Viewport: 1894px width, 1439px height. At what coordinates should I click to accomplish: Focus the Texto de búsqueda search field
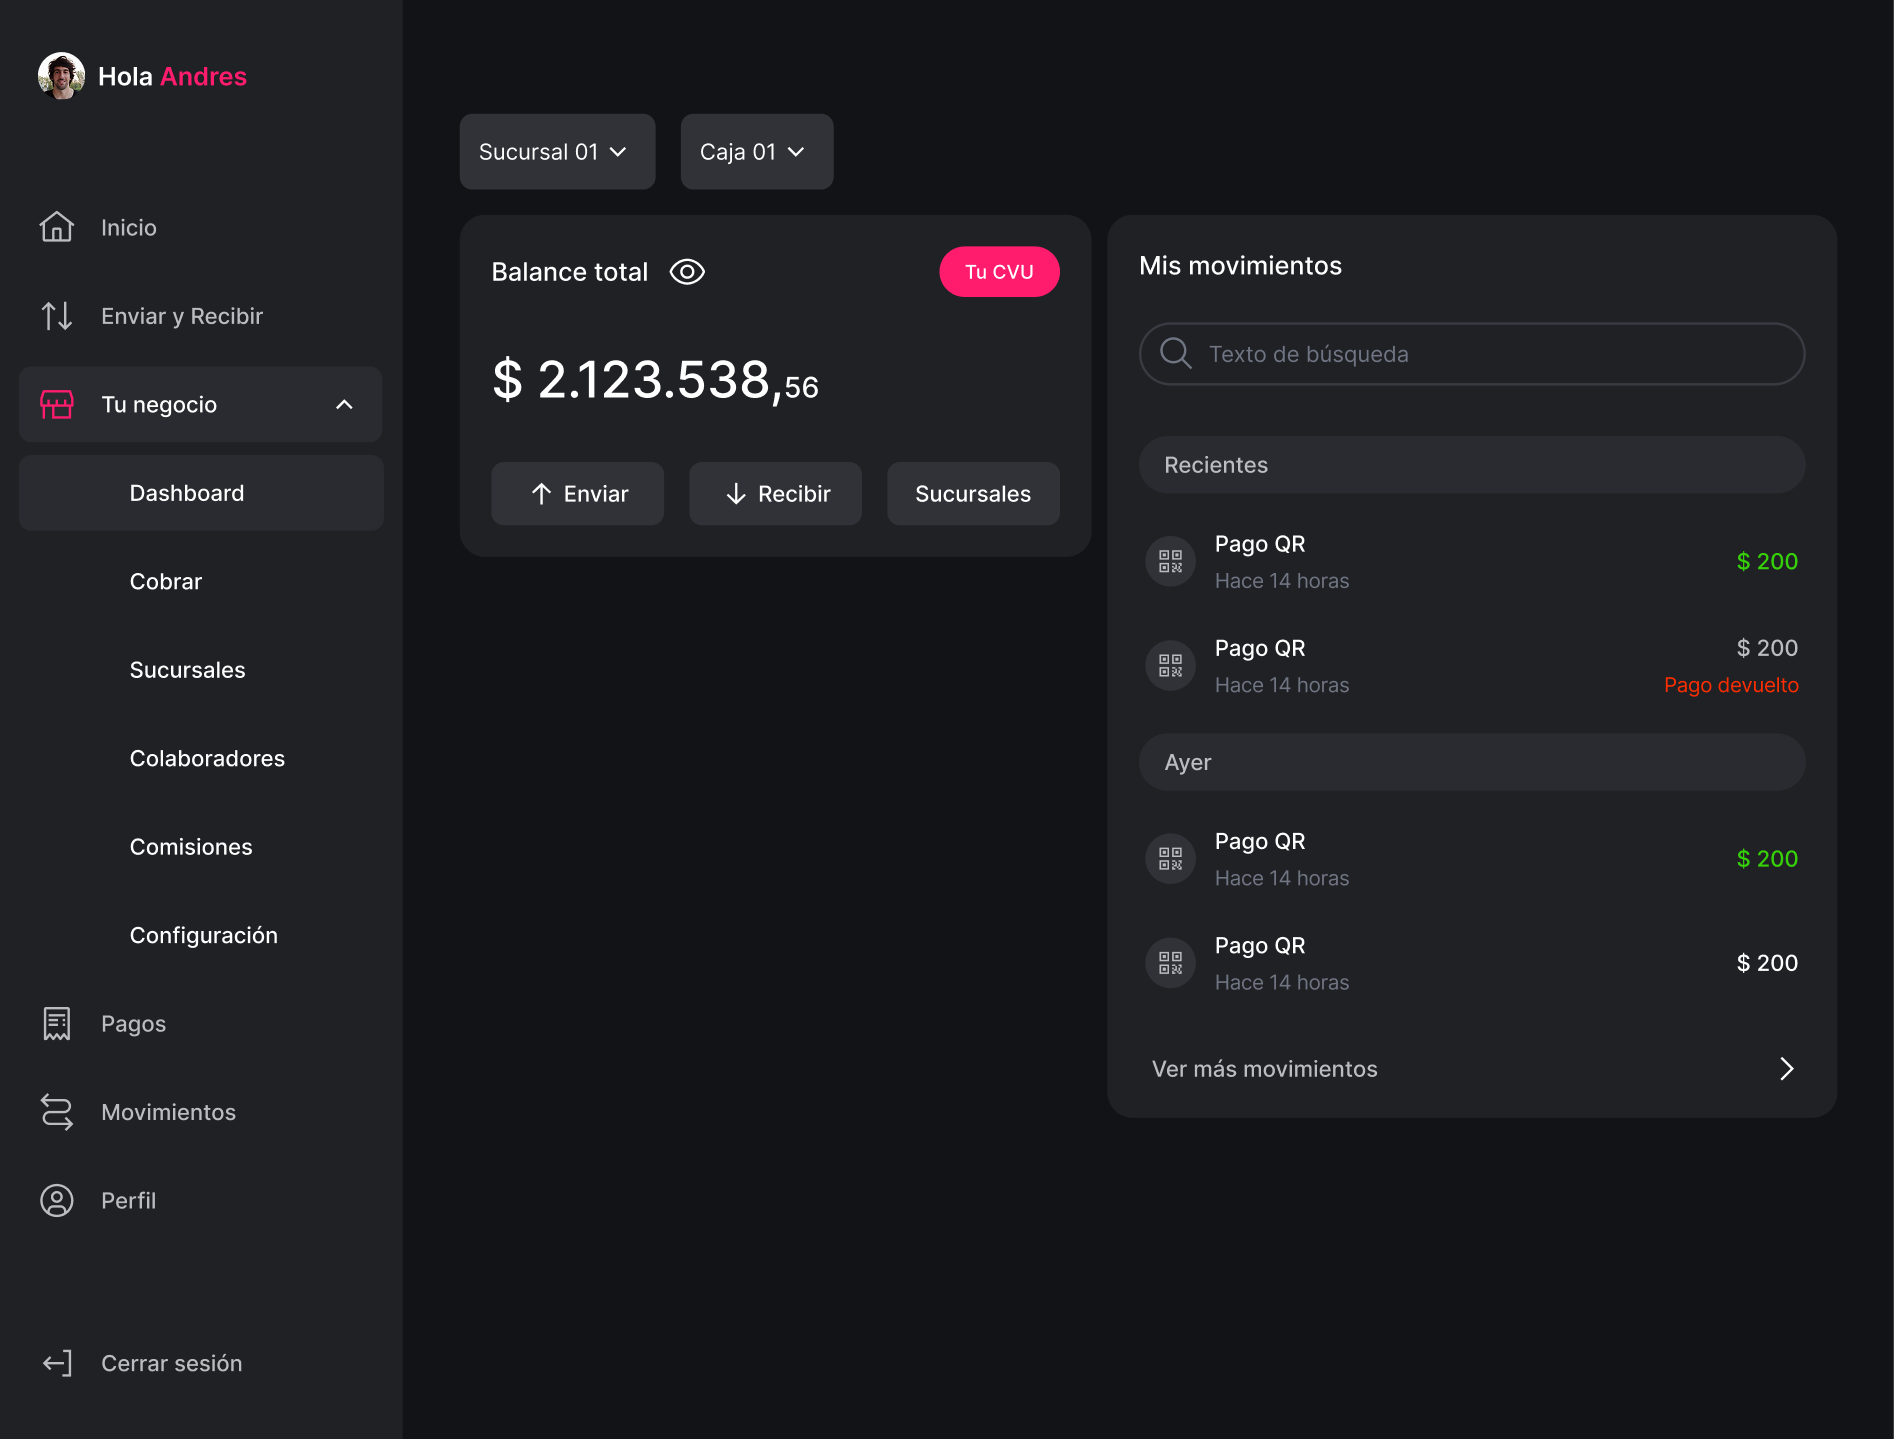tap(1472, 354)
